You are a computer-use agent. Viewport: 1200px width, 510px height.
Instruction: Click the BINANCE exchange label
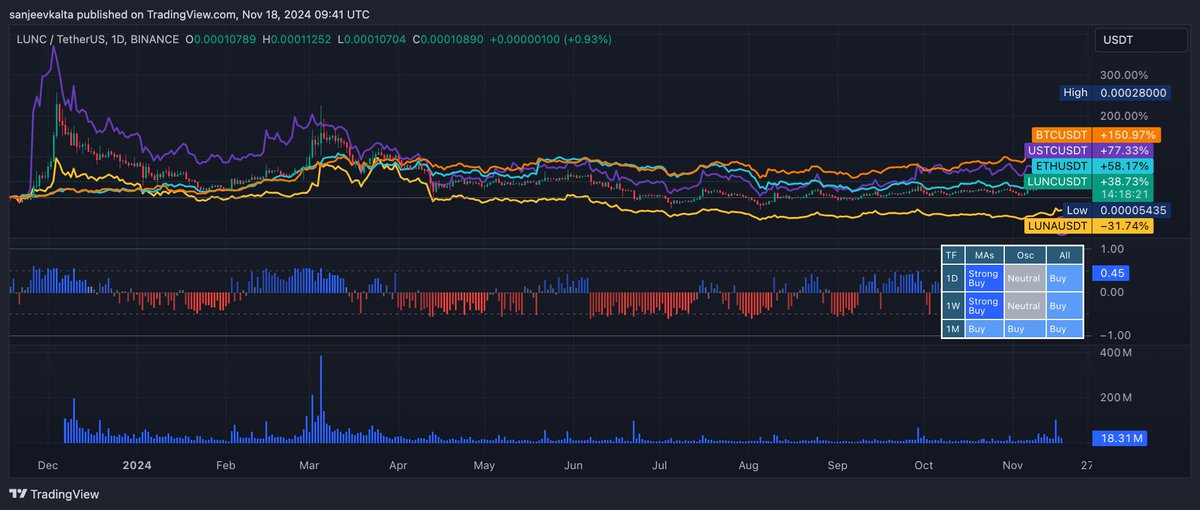click(155, 39)
